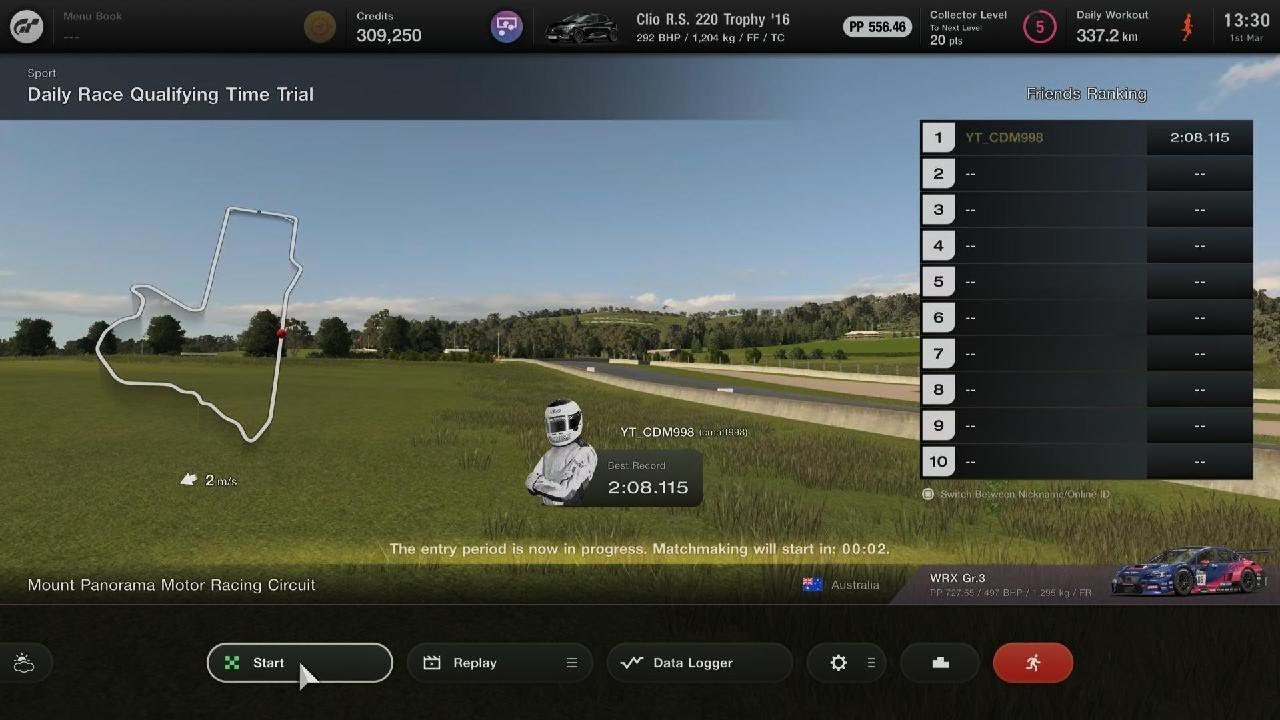Select the driver avatar in white suit
Screen dimensions: 1280x720
560,452
